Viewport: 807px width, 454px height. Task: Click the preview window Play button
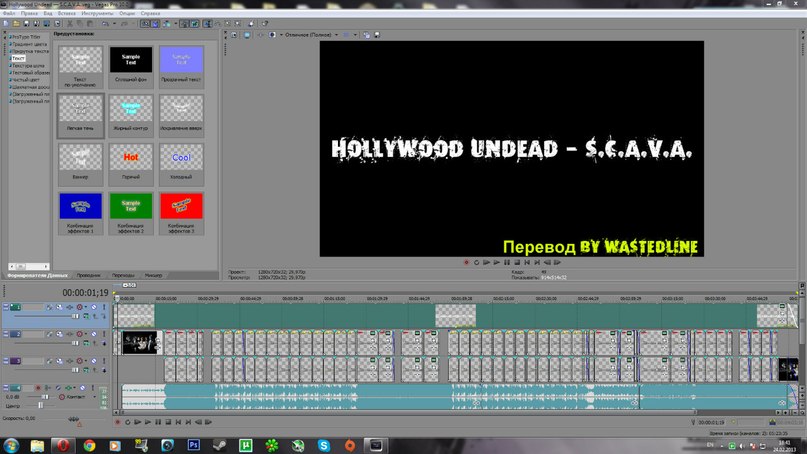pos(497,263)
